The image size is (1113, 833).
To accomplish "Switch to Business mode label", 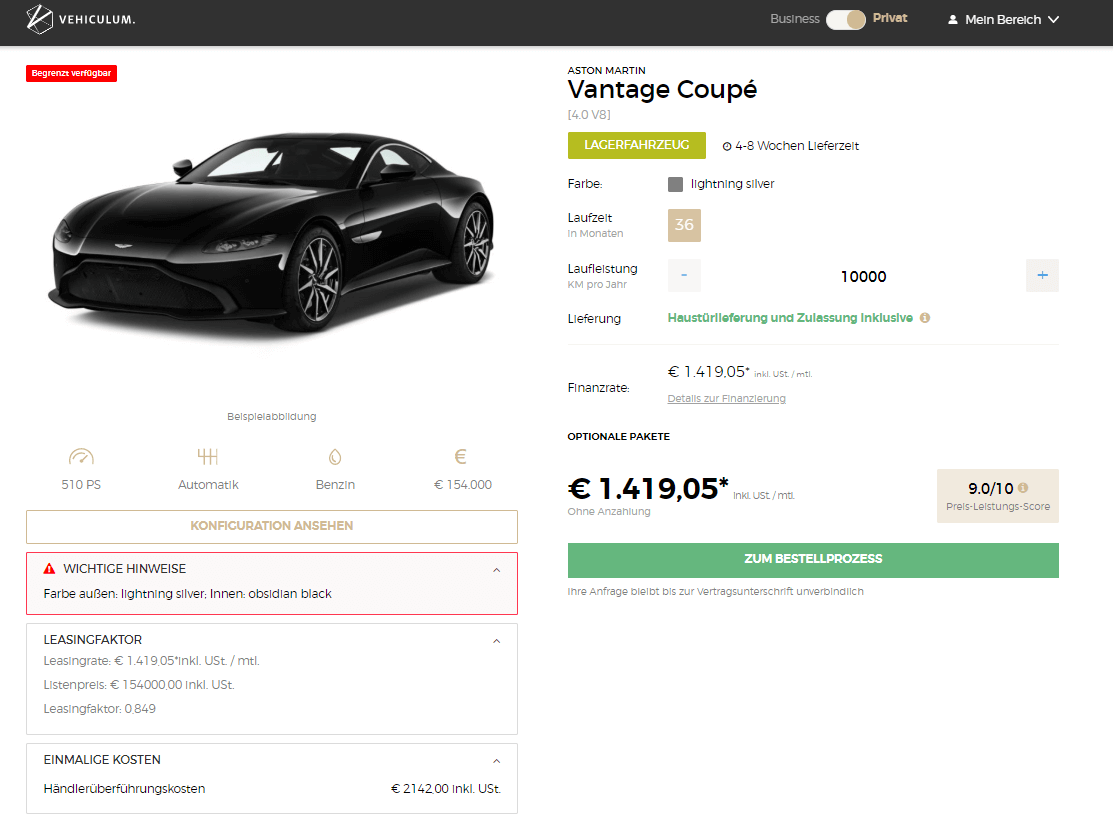I will 794,19.
